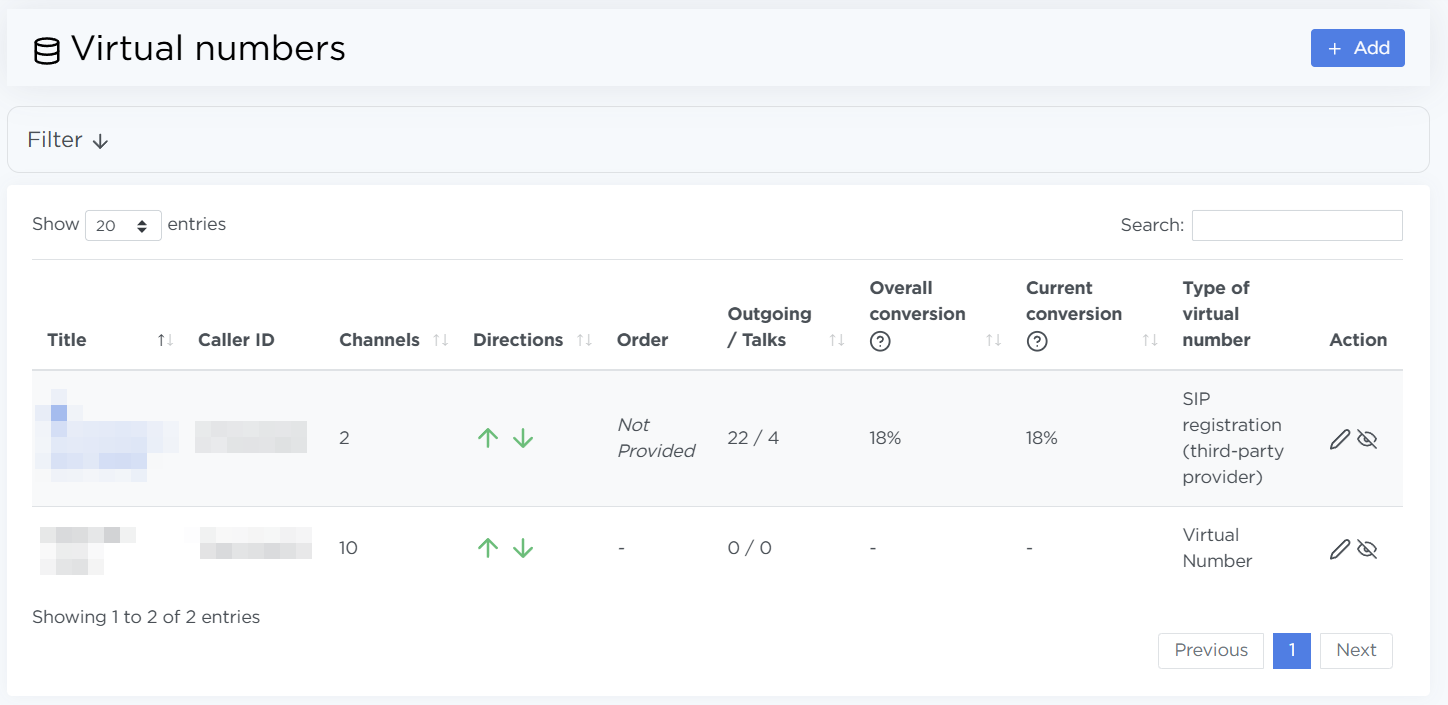Sort table by Title column arrows
Viewport: 1448px width, 705px height.
(166, 340)
